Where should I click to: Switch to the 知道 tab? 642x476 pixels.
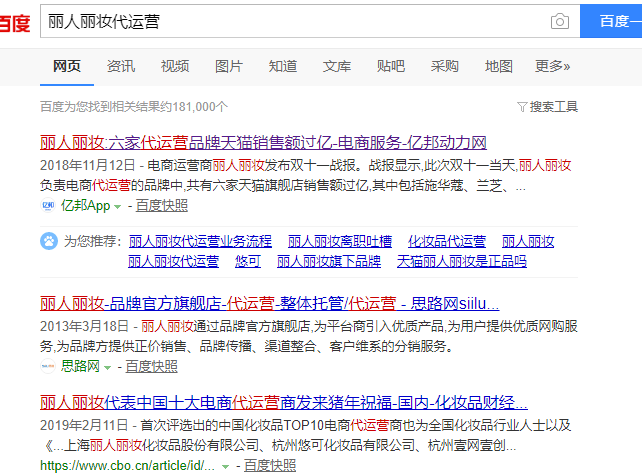(x=283, y=66)
